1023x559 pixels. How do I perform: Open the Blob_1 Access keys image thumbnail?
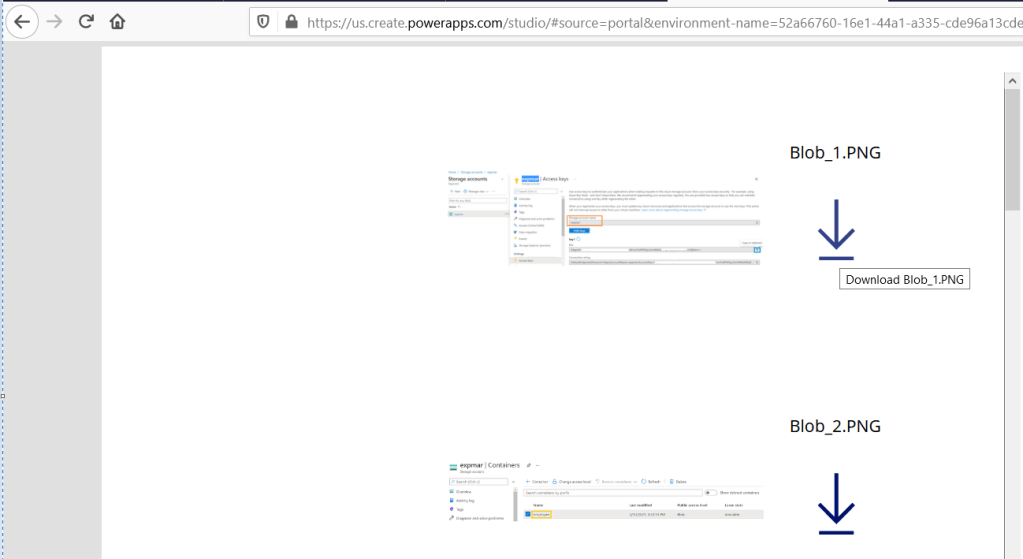pos(605,218)
